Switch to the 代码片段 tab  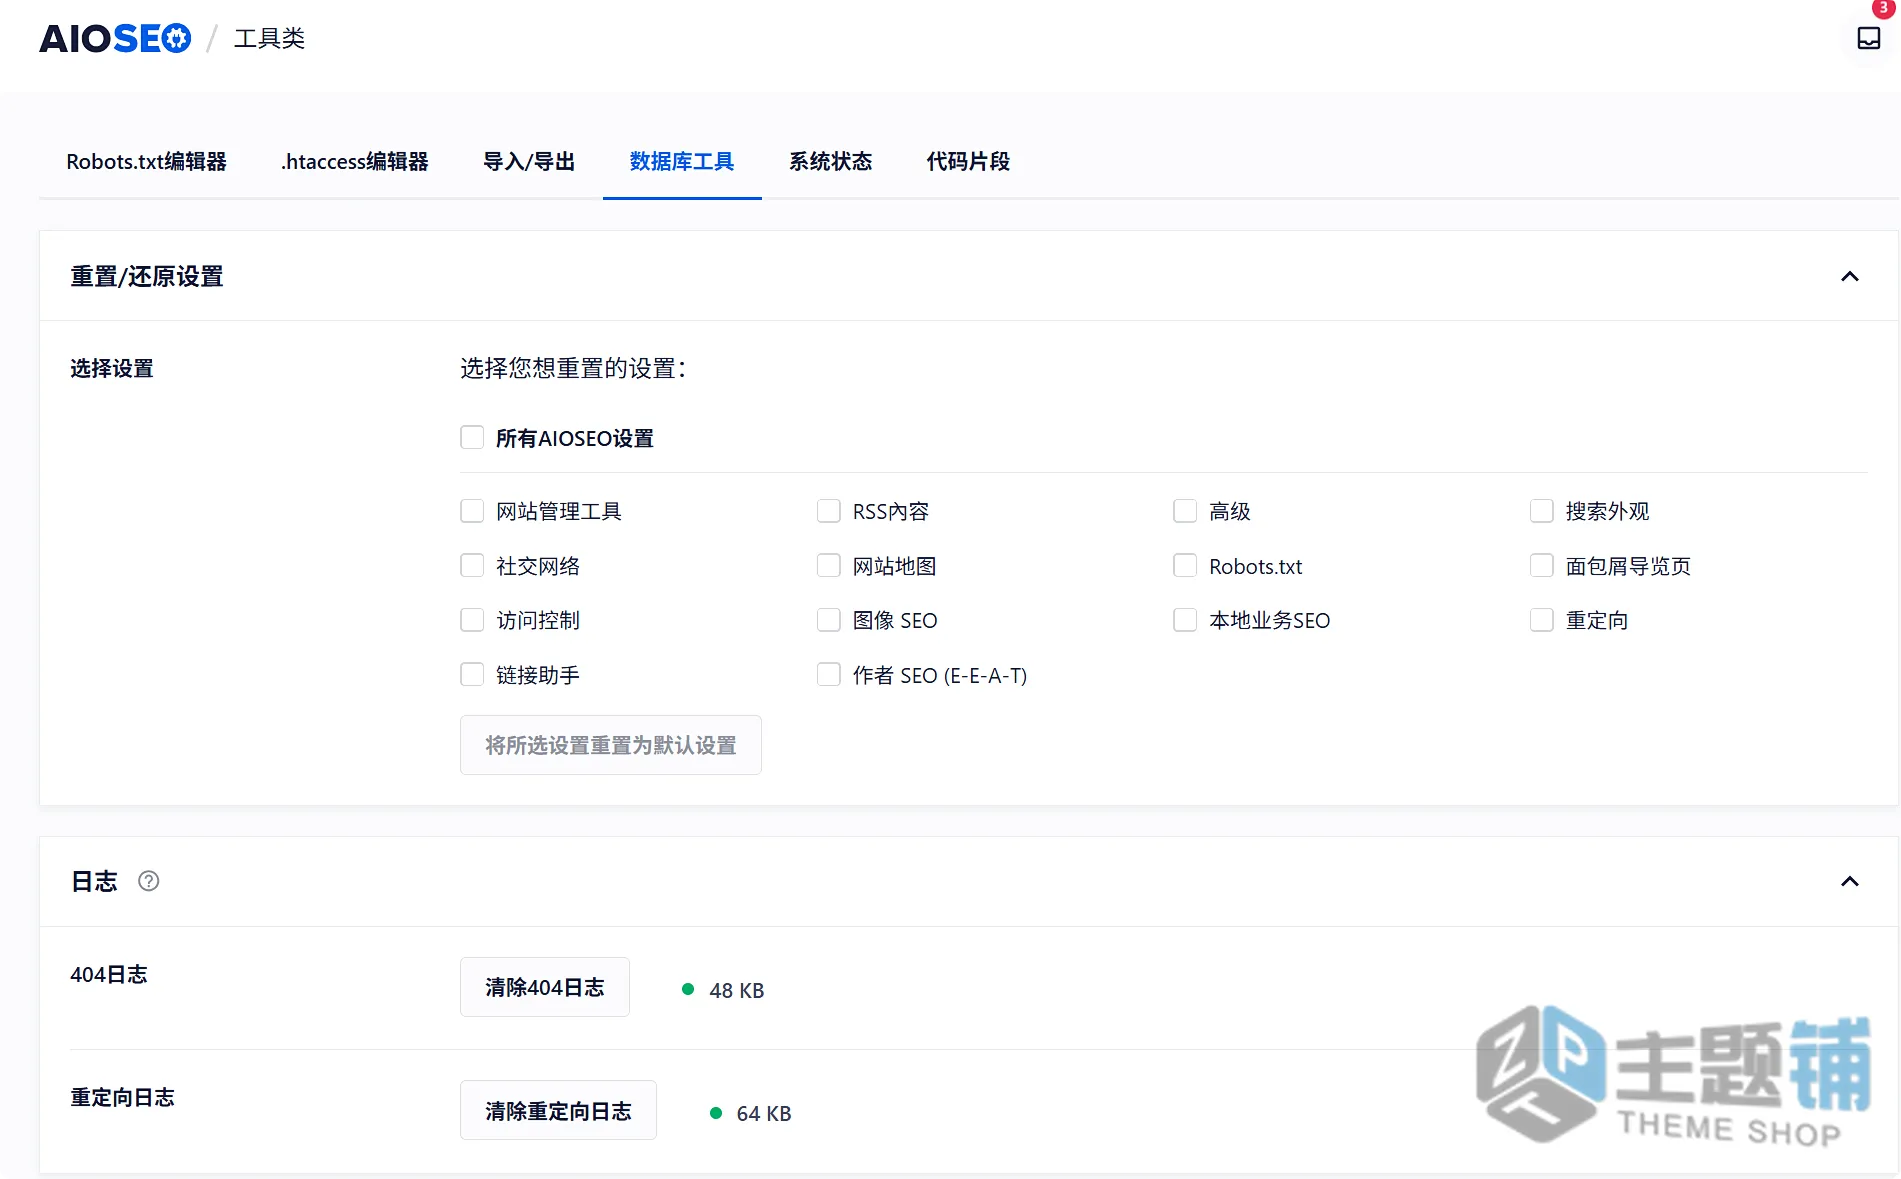(x=968, y=161)
